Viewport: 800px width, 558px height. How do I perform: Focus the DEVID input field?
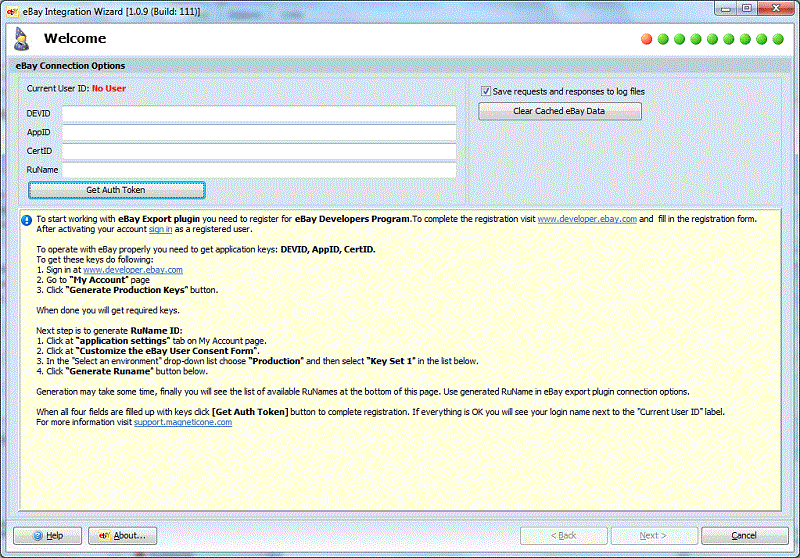(259, 114)
